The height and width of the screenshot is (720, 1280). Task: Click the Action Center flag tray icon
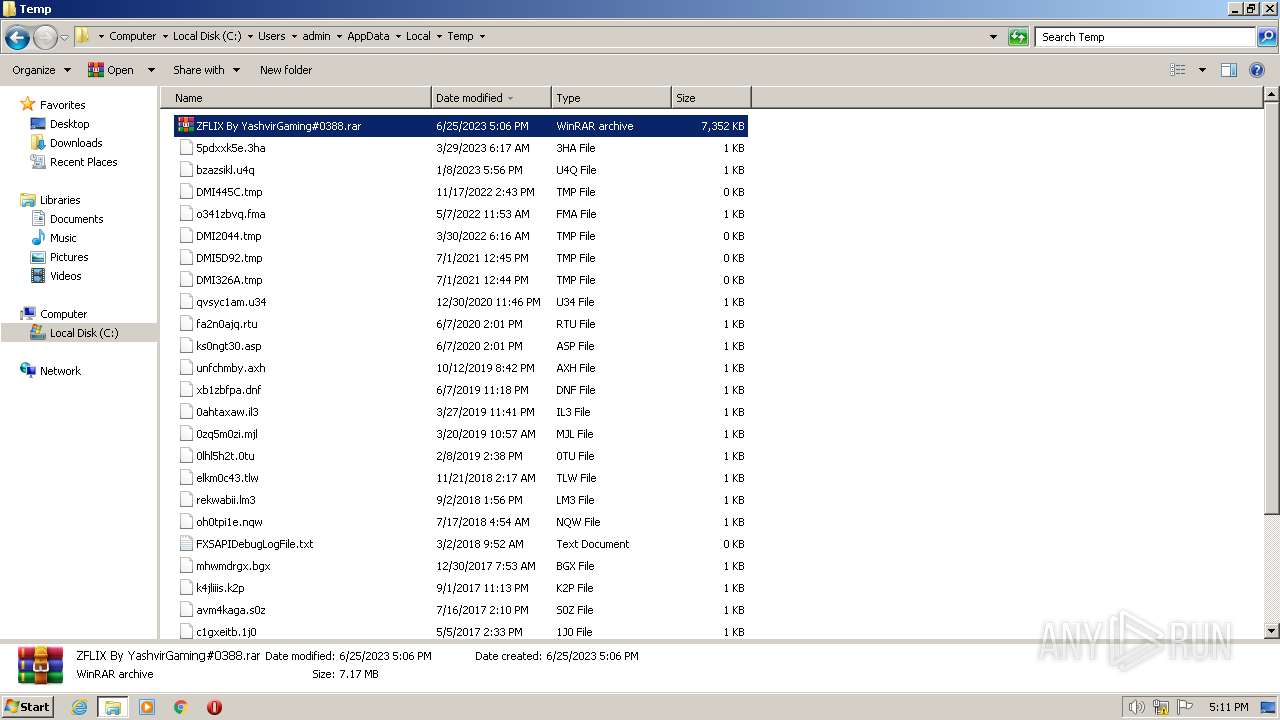point(1185,707)
